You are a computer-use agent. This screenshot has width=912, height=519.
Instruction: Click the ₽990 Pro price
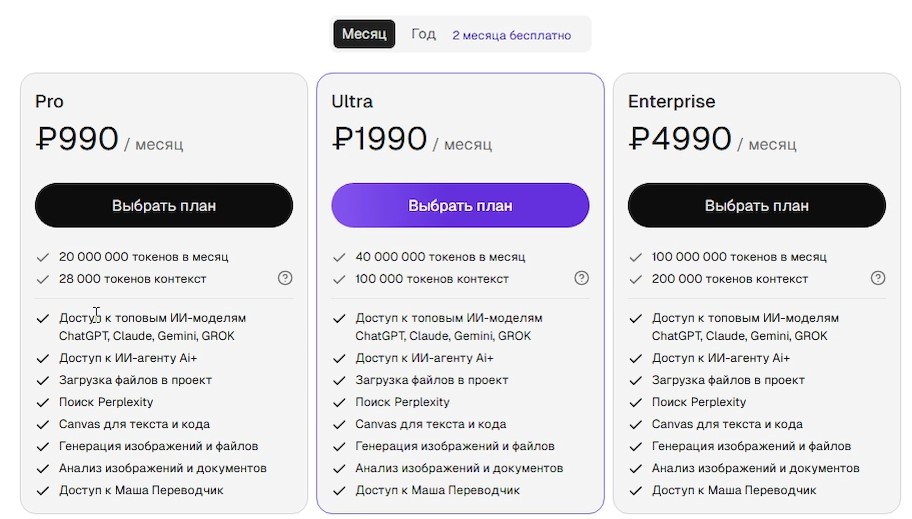tap(77, 140)
